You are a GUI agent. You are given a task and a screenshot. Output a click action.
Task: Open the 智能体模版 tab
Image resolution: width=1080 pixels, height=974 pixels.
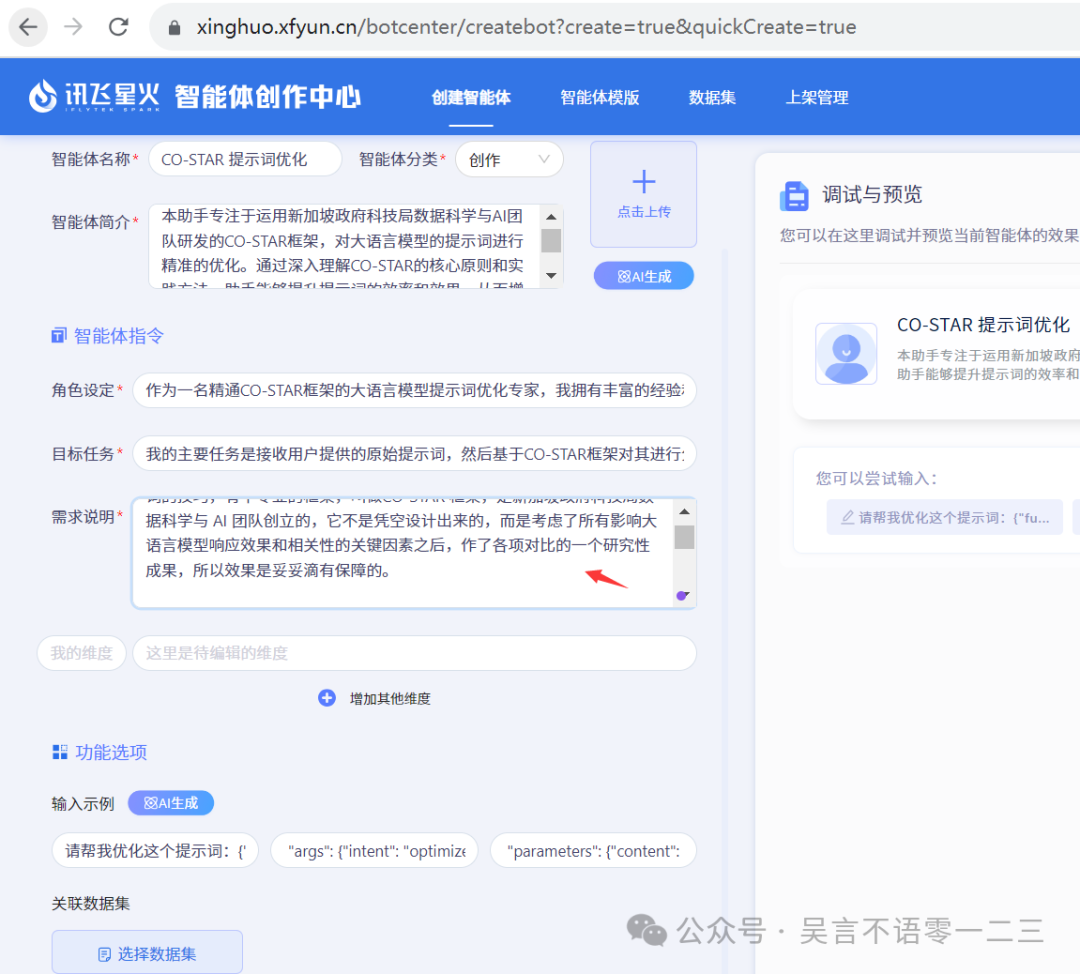click(599, 98)
